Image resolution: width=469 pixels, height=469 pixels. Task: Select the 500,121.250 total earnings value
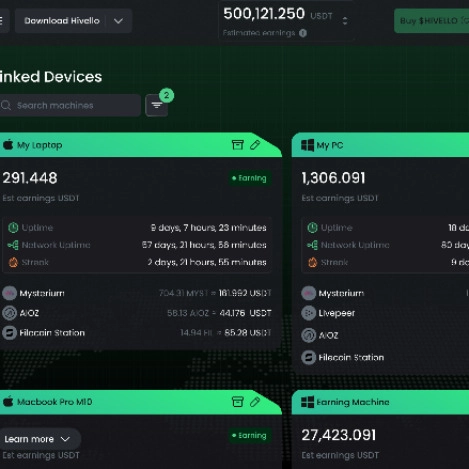click(264, 14)
